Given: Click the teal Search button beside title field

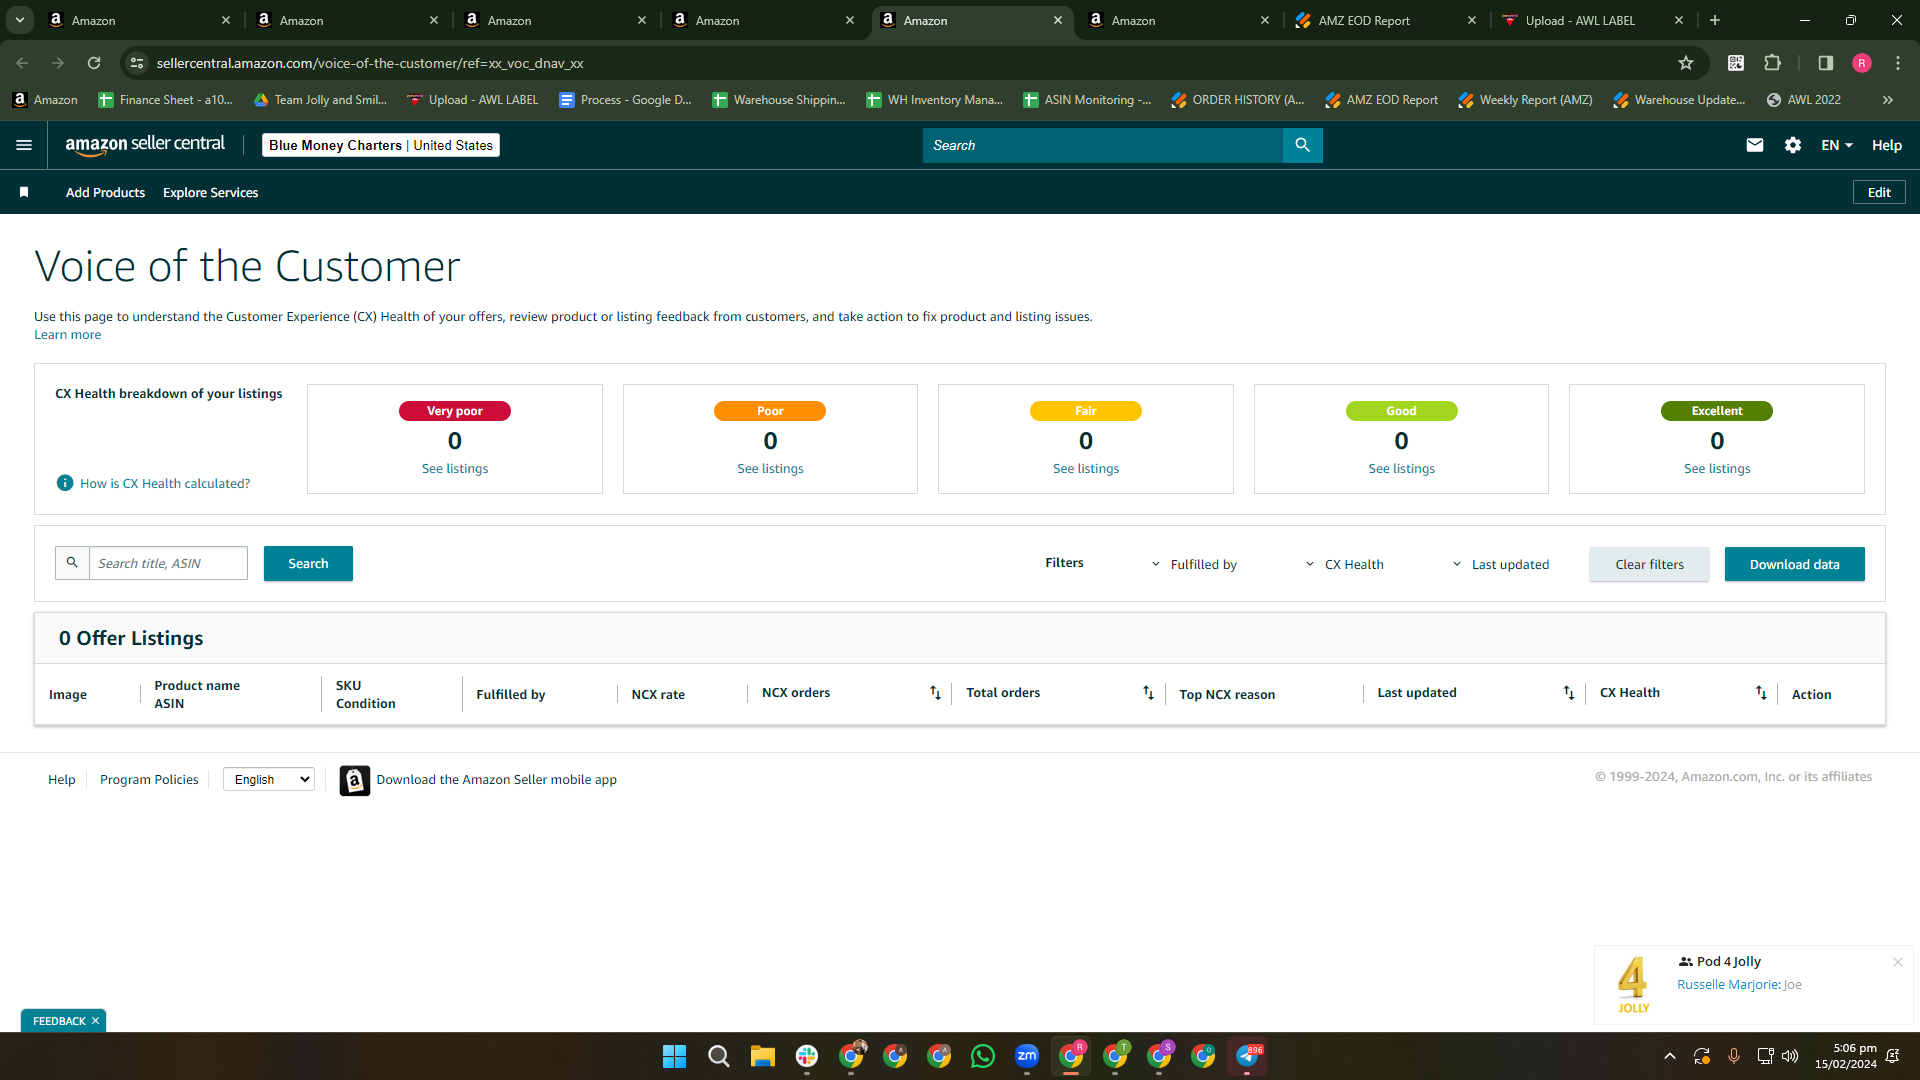Looking at the screenshot, I should click(308, 564).
